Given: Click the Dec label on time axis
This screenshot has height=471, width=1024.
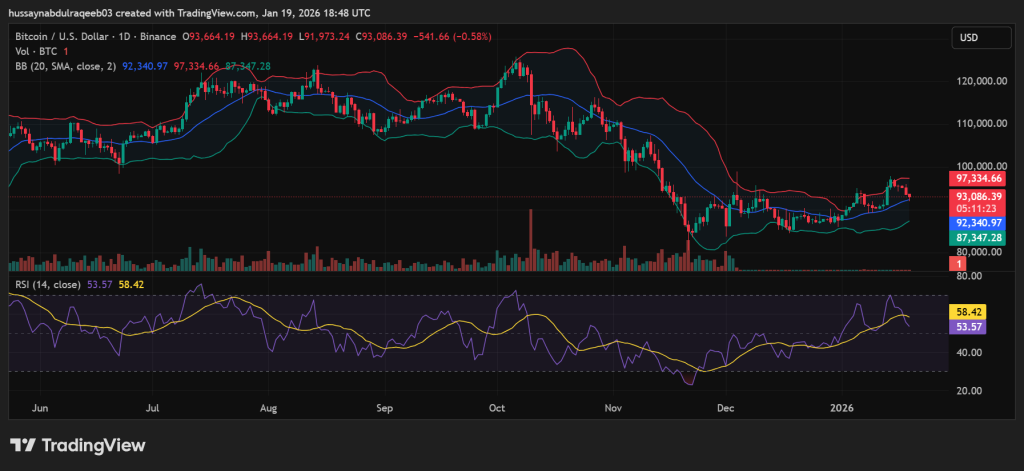Looking at the screenshot, I should point(727,408).
